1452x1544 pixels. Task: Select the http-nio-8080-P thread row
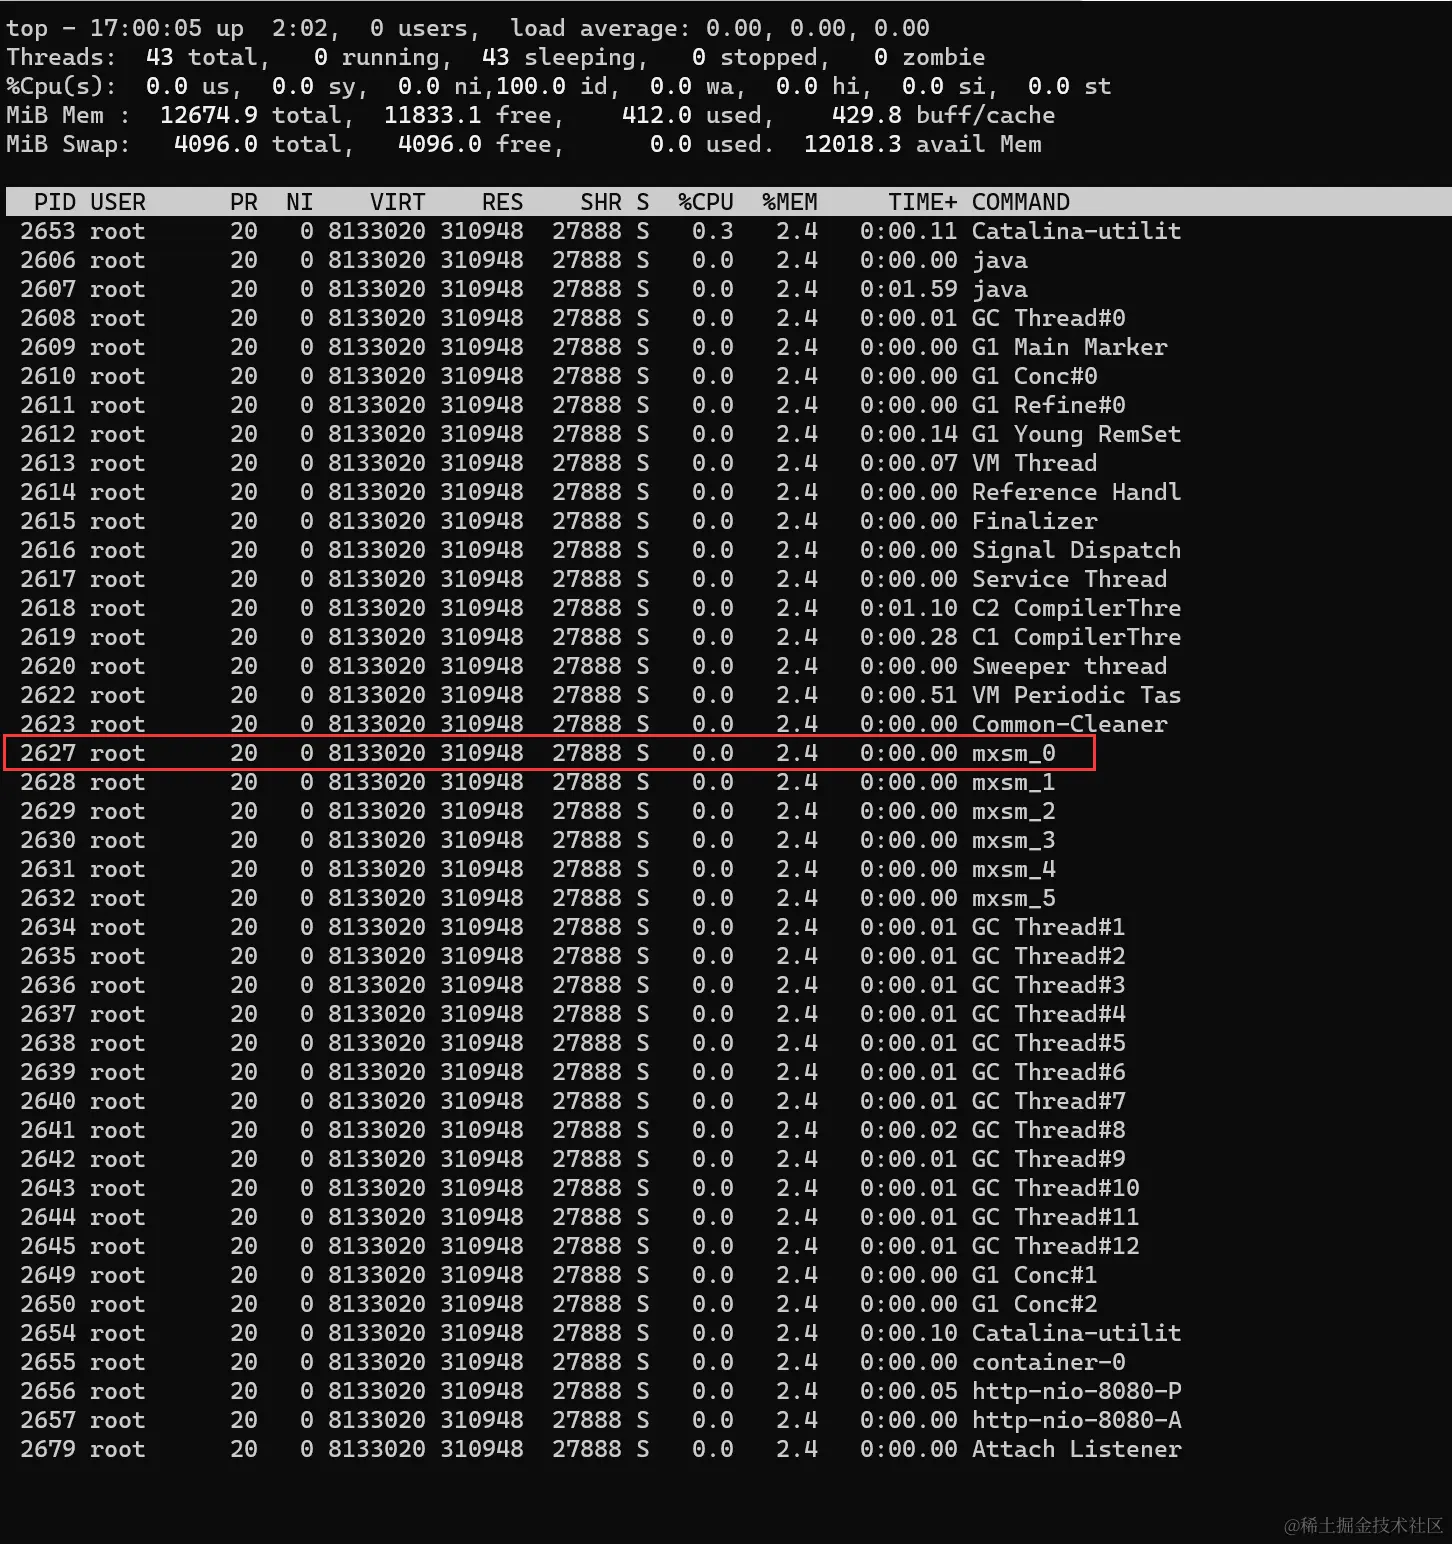600,1391
